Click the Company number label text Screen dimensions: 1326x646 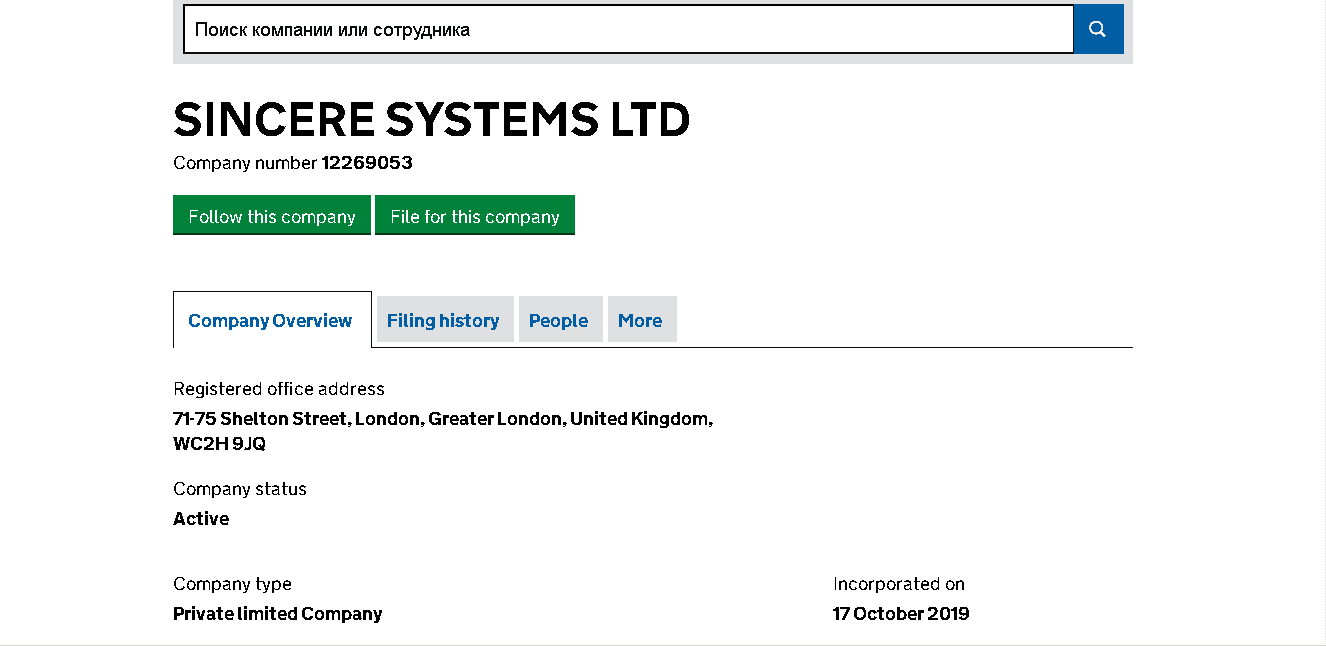[244, 163]
